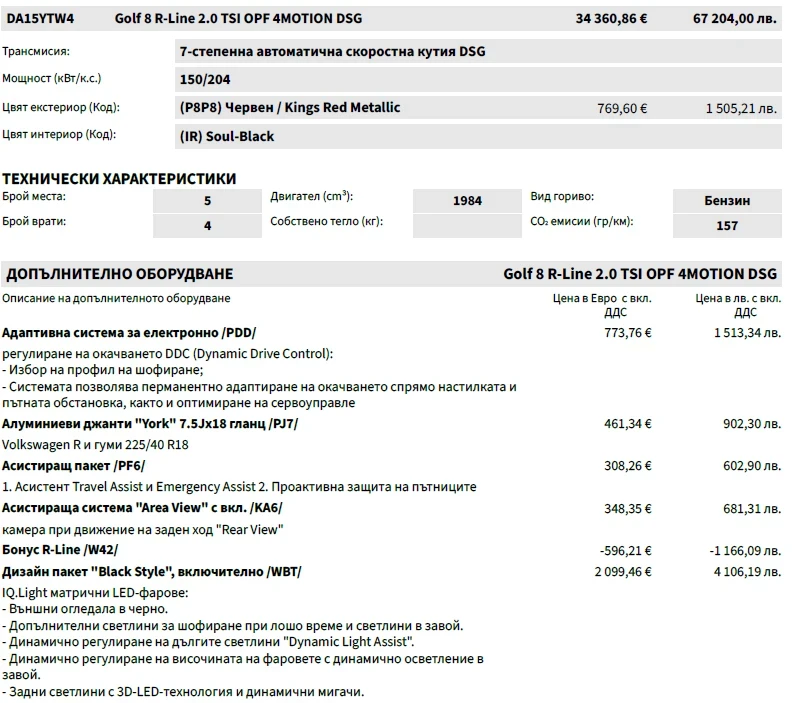This screenshot has height=703, width=799.
Task: Click the Вид гориво label
Action: (x=562, y=197)
